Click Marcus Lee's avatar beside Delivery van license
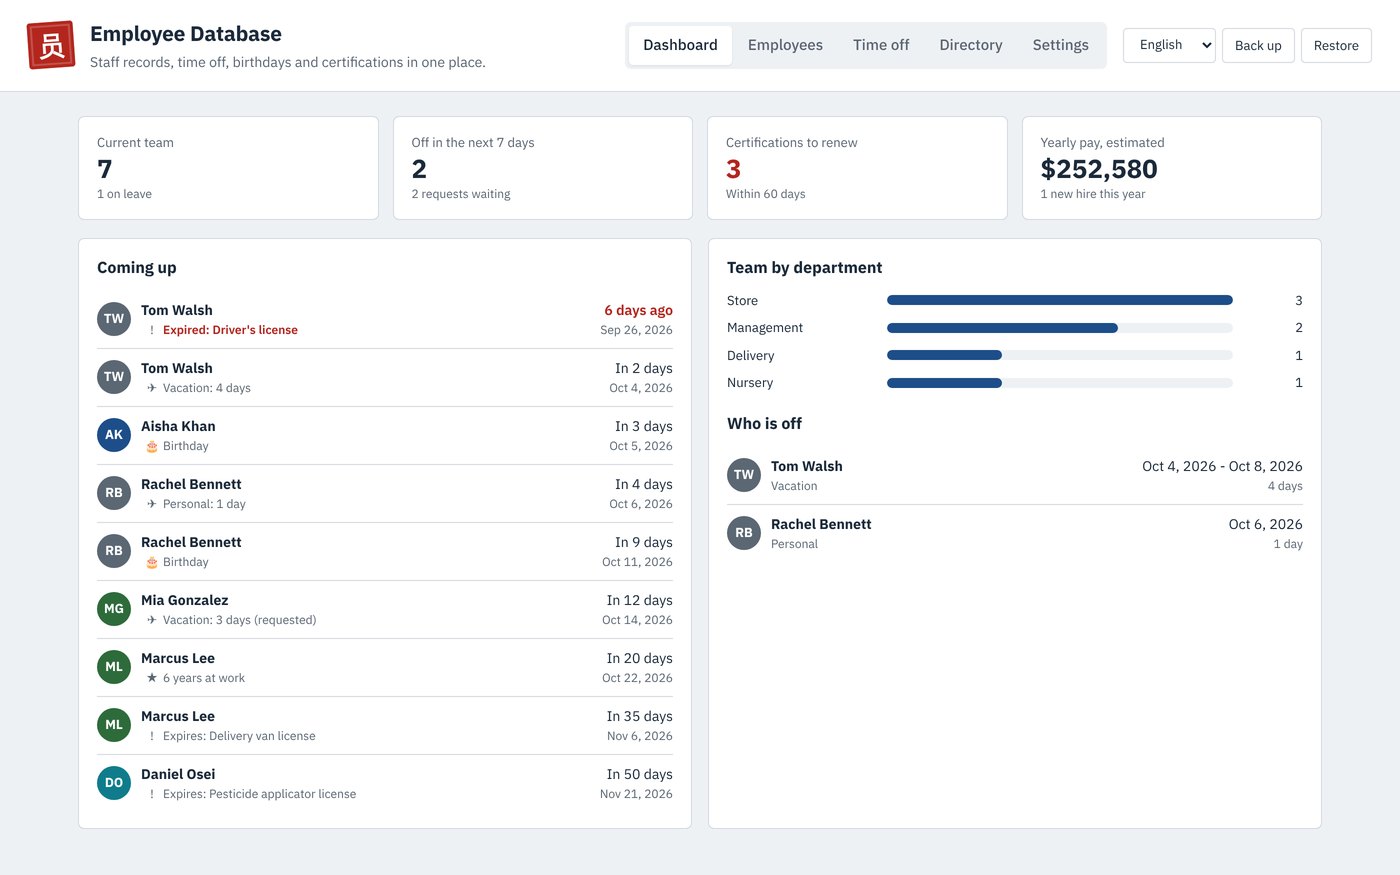Image resolution: width=1400 pixels, height=875 pixels. click(x=114, y=725)
